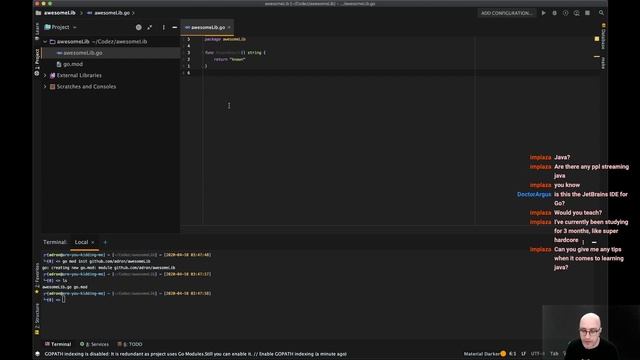Close the Local terminal session tab
The height and width of the screenshot is (360, 640).
click(x=93, y=242)
